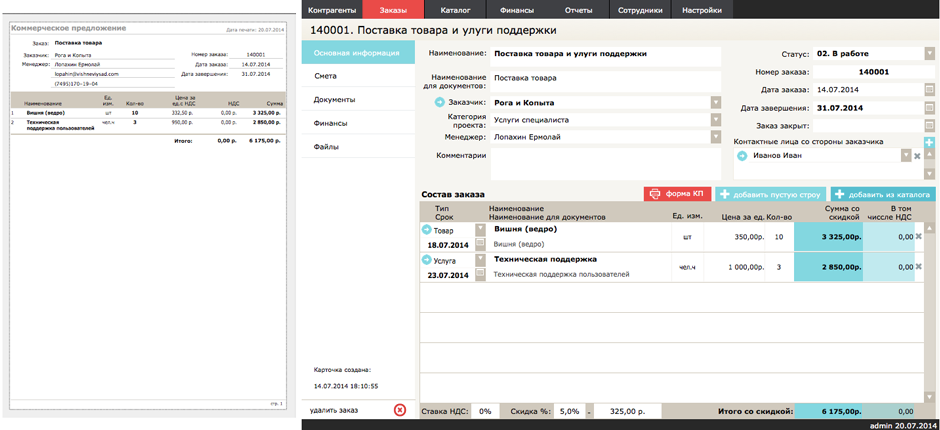The width and height of the screenshot is (940, 430).
Task: Switch to the Каталог top tab
Action: click(x=455, y=10)
